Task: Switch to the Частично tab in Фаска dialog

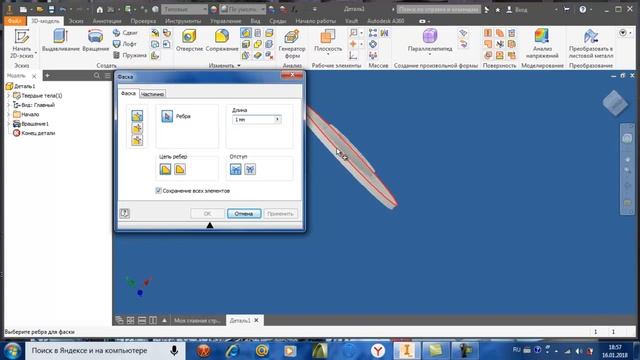Action: [x=152, y=94]
